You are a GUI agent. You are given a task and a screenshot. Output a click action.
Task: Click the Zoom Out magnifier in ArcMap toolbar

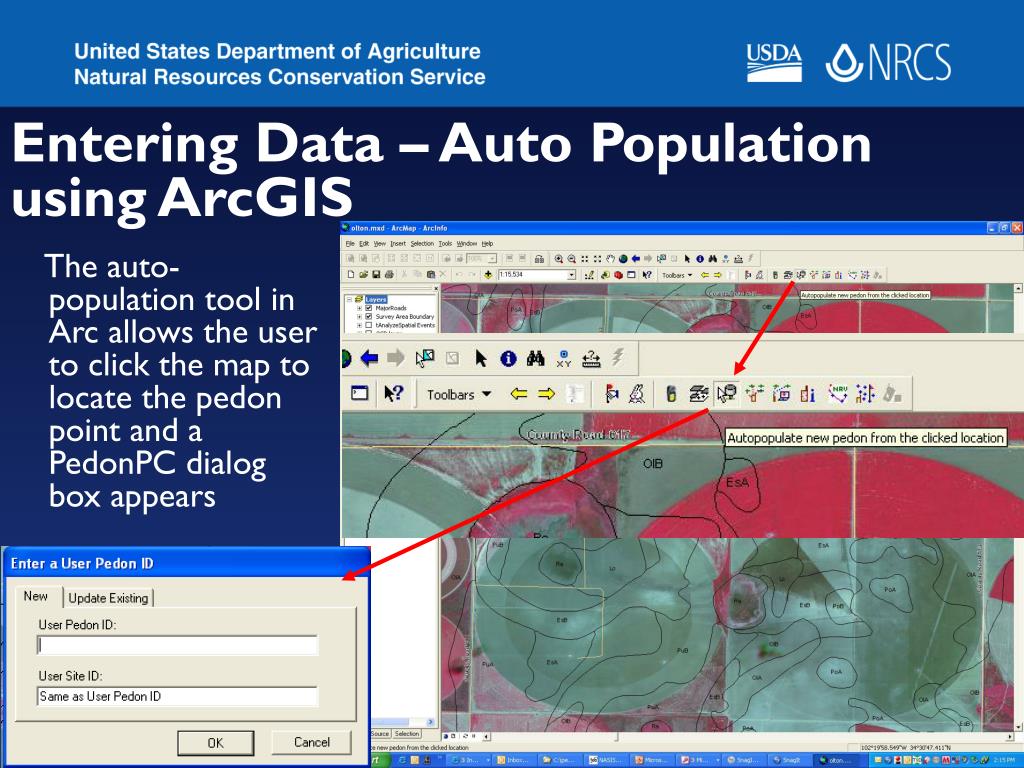(x=571, y=259)
